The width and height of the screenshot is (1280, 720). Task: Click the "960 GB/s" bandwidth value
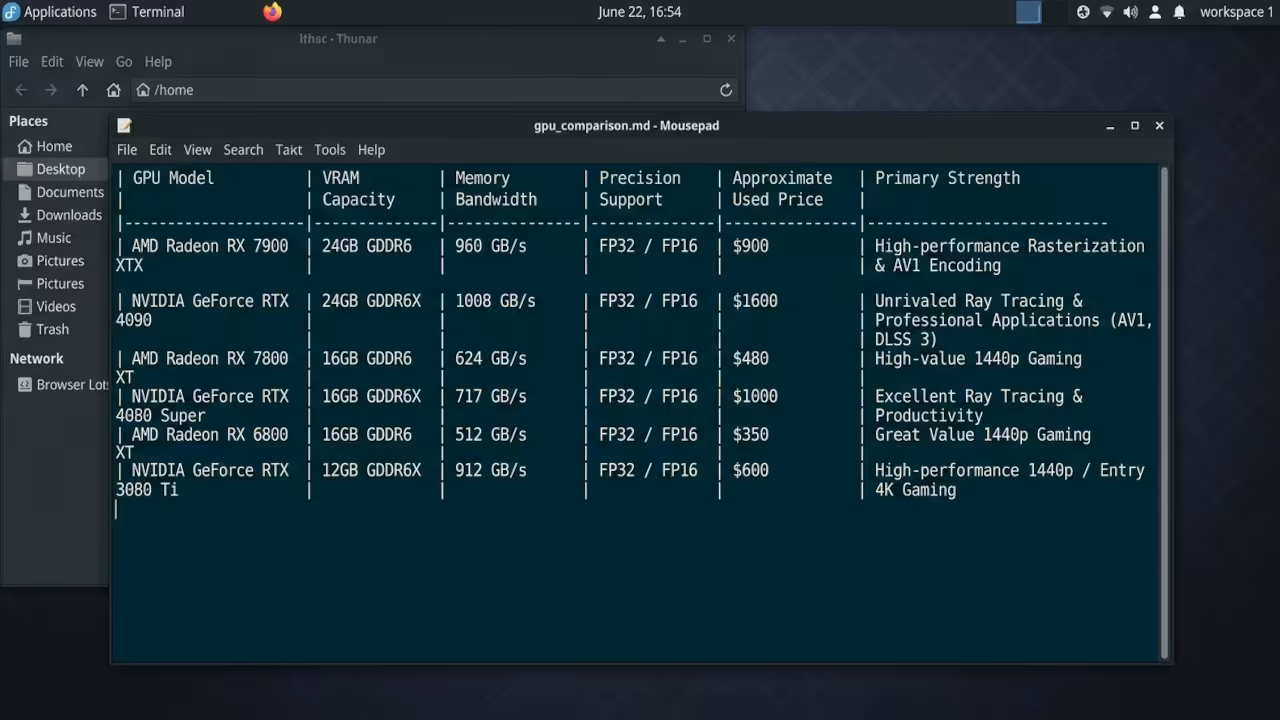point(490,246)
